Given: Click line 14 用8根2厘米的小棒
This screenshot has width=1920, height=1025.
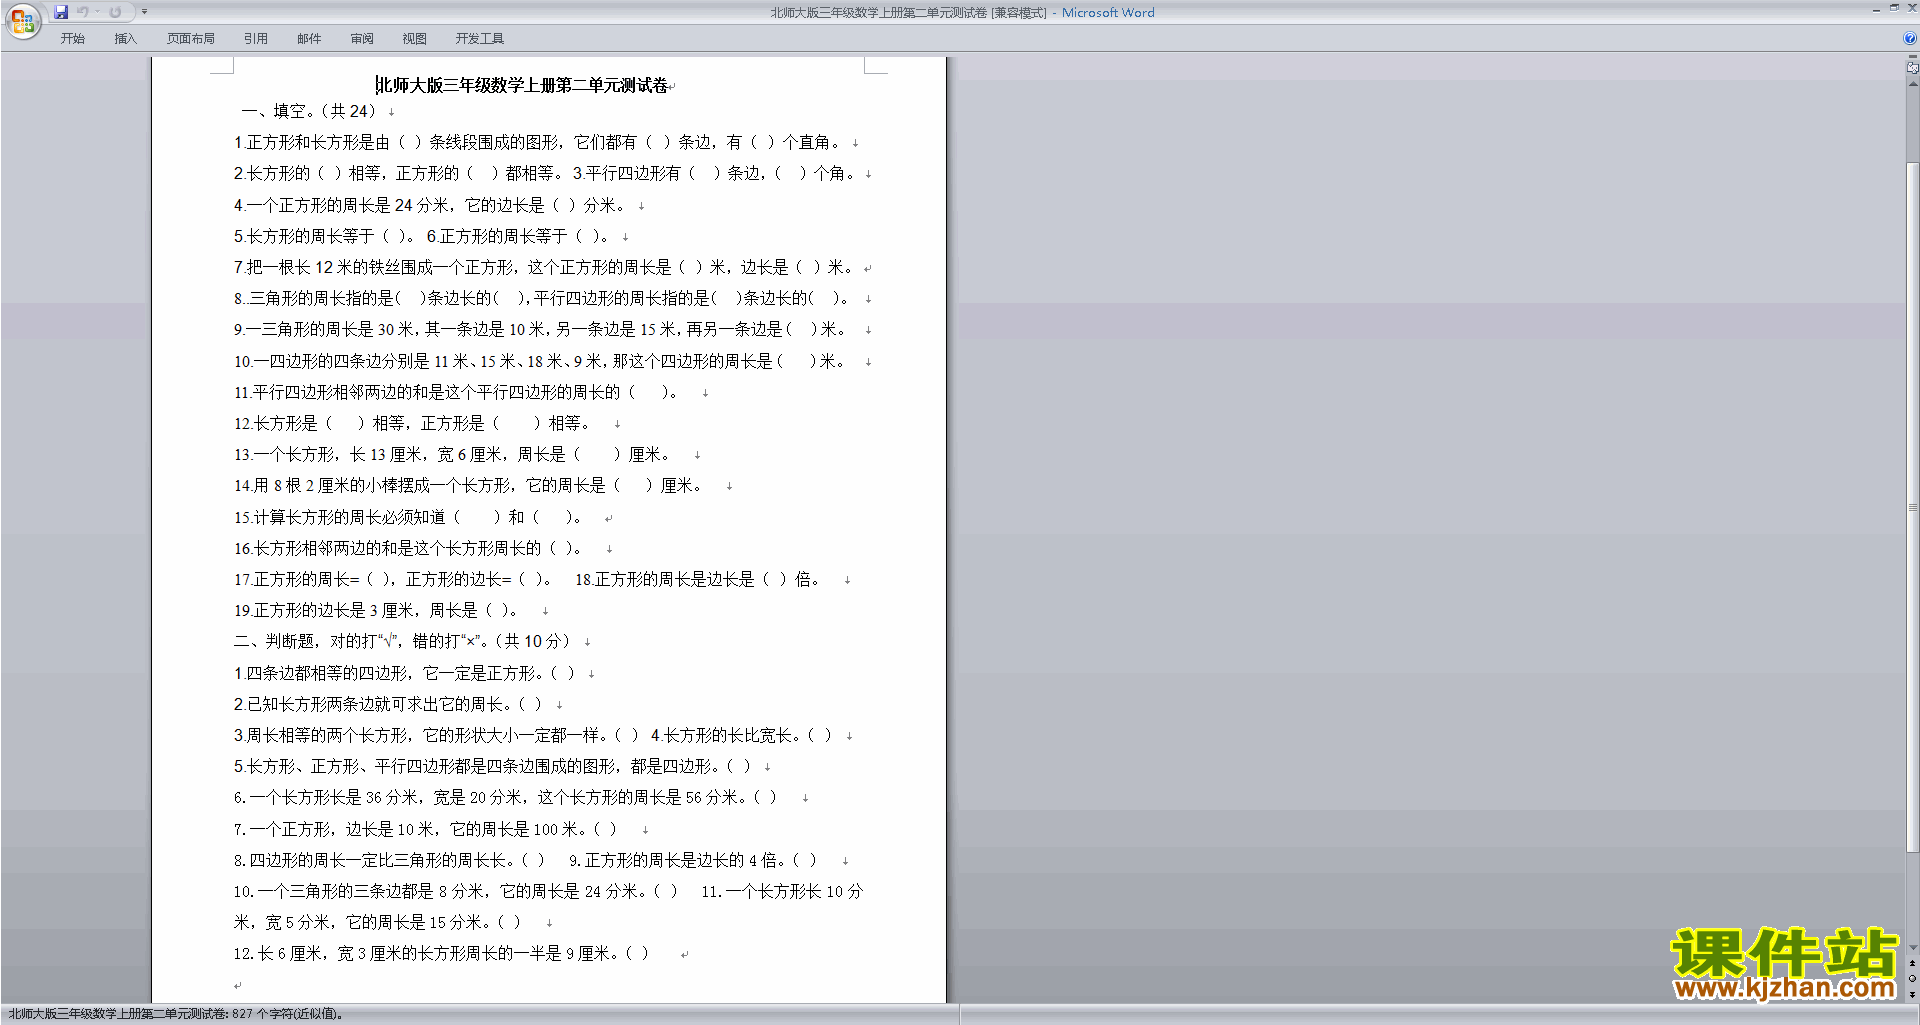Looking at the screenshot, I should pyautogui.click(x=469, y=485).
